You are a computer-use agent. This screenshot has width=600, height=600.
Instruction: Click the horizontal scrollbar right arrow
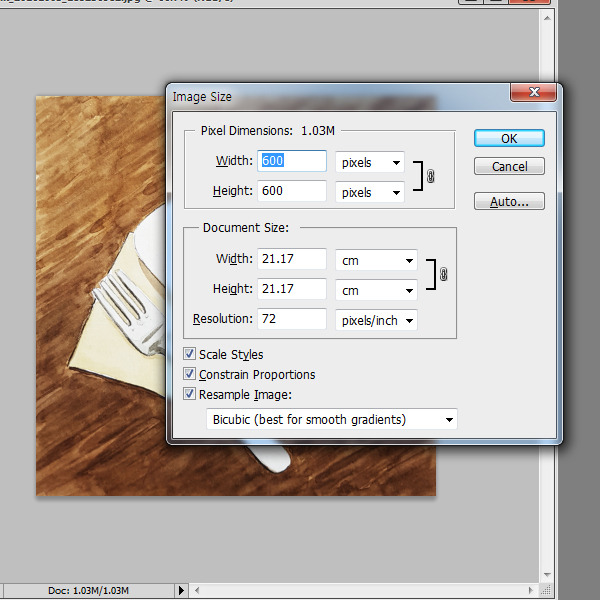click(x=531, y=590)
